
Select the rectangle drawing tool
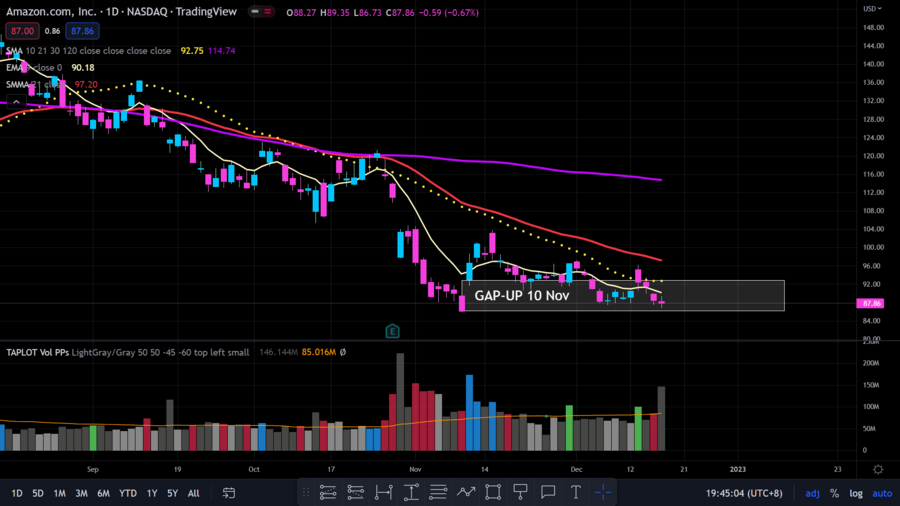click(x=493, y=492)
